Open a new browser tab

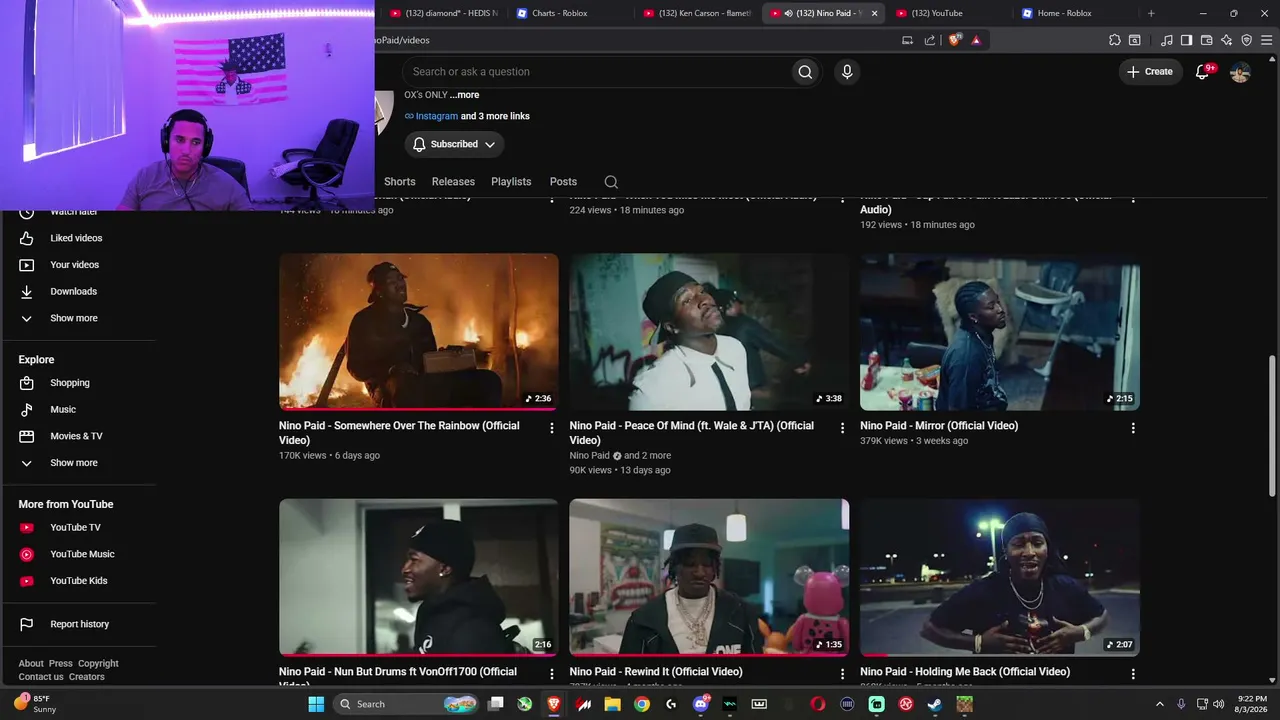[x=1151, y=13]
